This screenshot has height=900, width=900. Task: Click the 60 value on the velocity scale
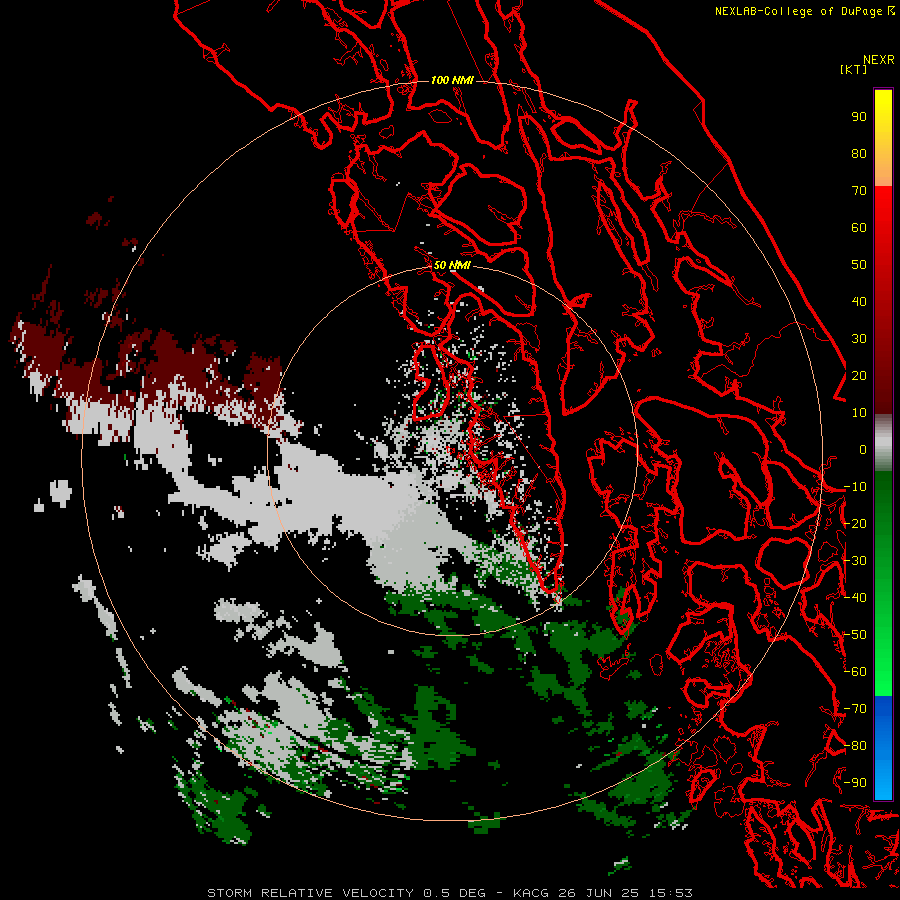(x=859, y=228)
